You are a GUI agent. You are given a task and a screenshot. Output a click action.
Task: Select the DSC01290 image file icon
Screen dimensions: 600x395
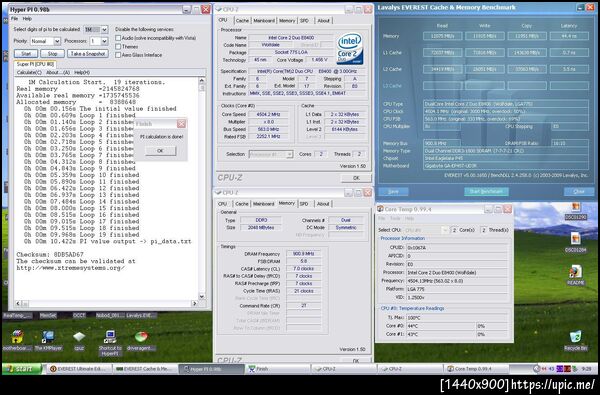pos(576,208)
